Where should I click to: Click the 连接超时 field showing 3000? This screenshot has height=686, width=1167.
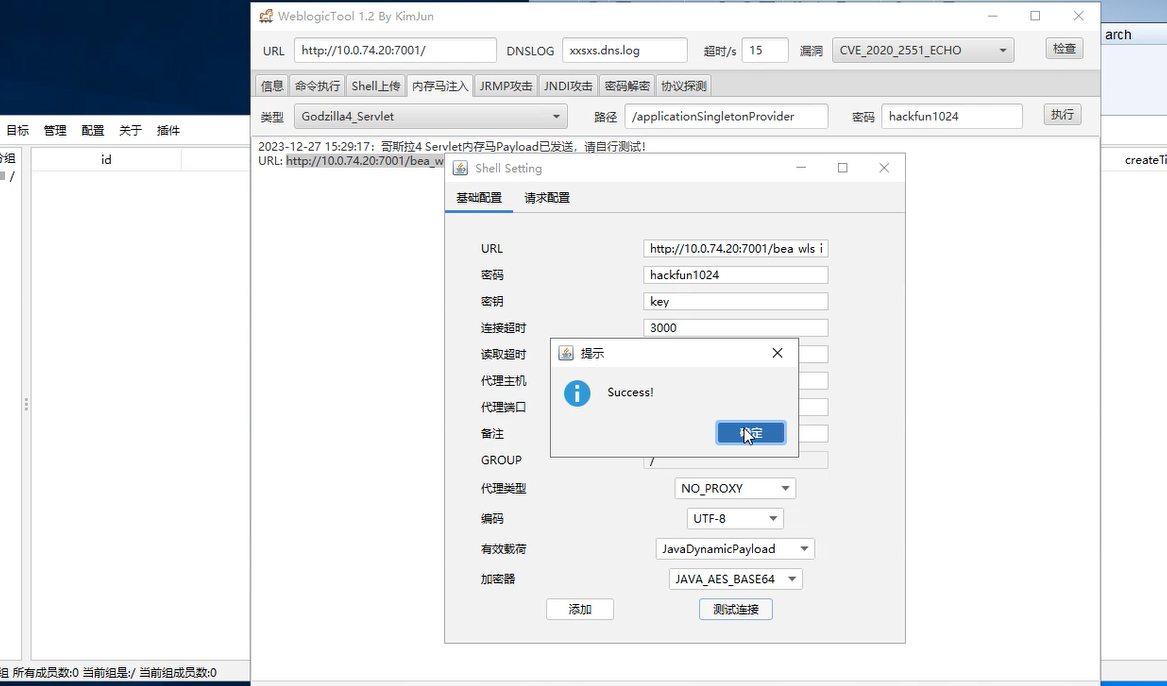tap(735, 327)
